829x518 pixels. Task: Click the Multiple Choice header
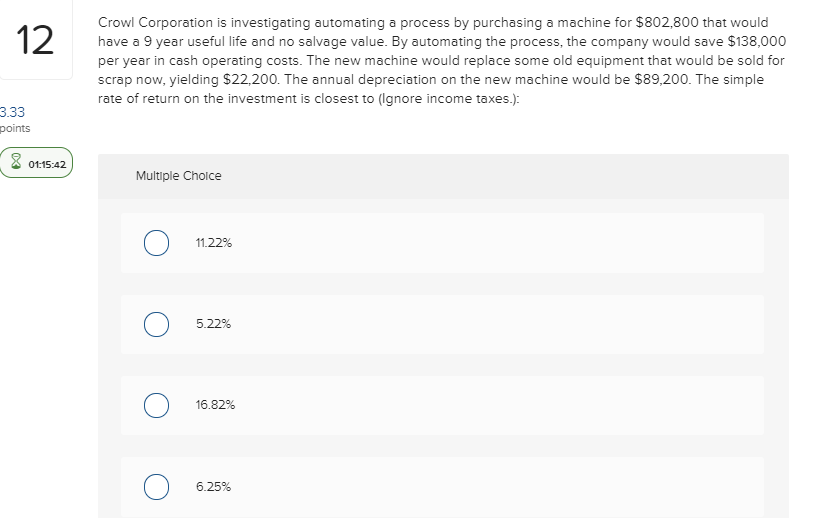click(178, 176)
